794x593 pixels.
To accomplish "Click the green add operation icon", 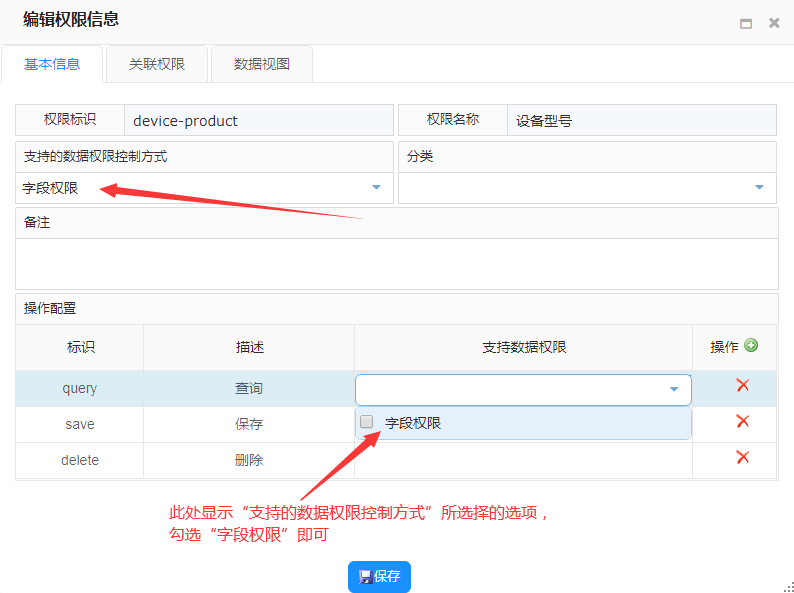I will click(x=751, y=346).
